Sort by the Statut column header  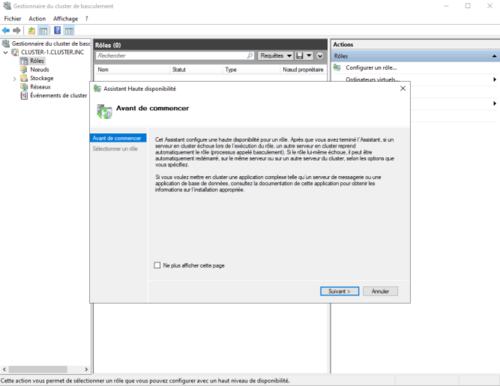point(196,70)
